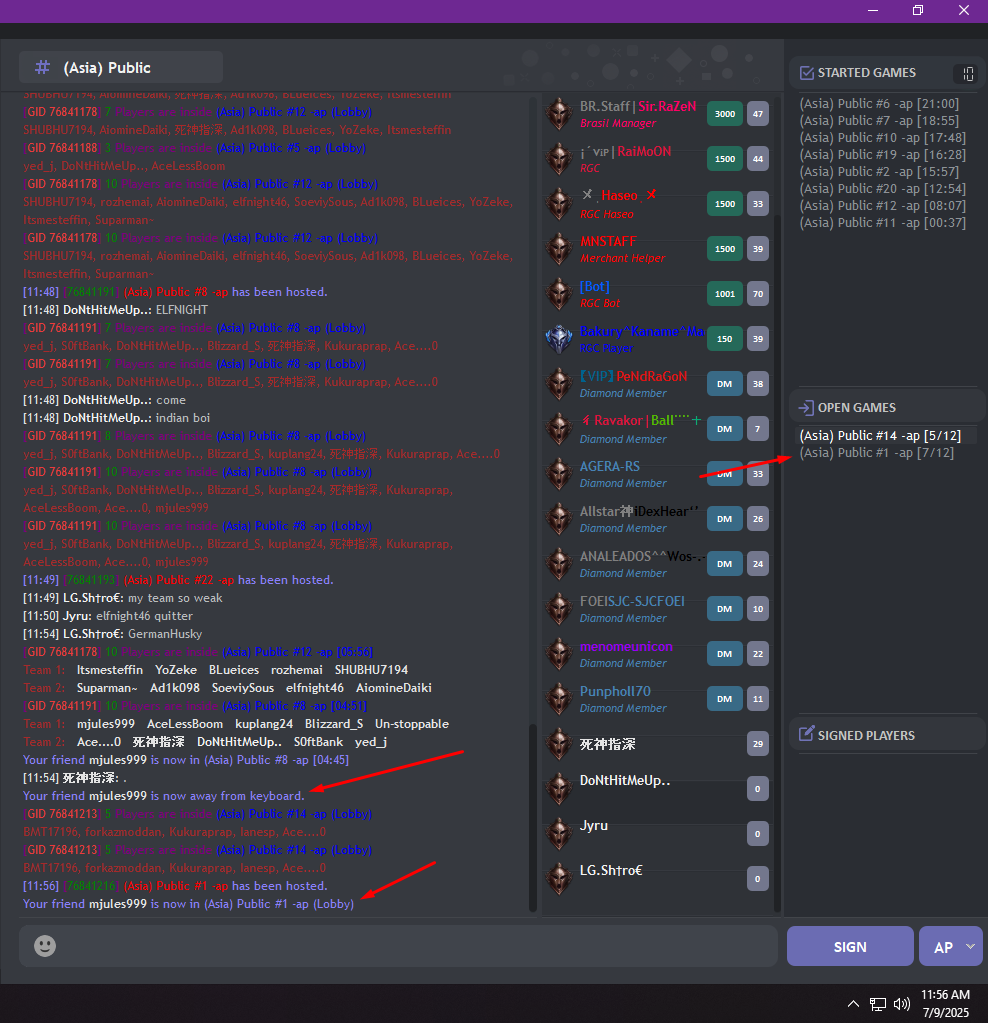Screen dimensions: 988x1023
Task: Click level 70 badge of [Bot]
Action: pyautogui.click(x=758, y=294)
